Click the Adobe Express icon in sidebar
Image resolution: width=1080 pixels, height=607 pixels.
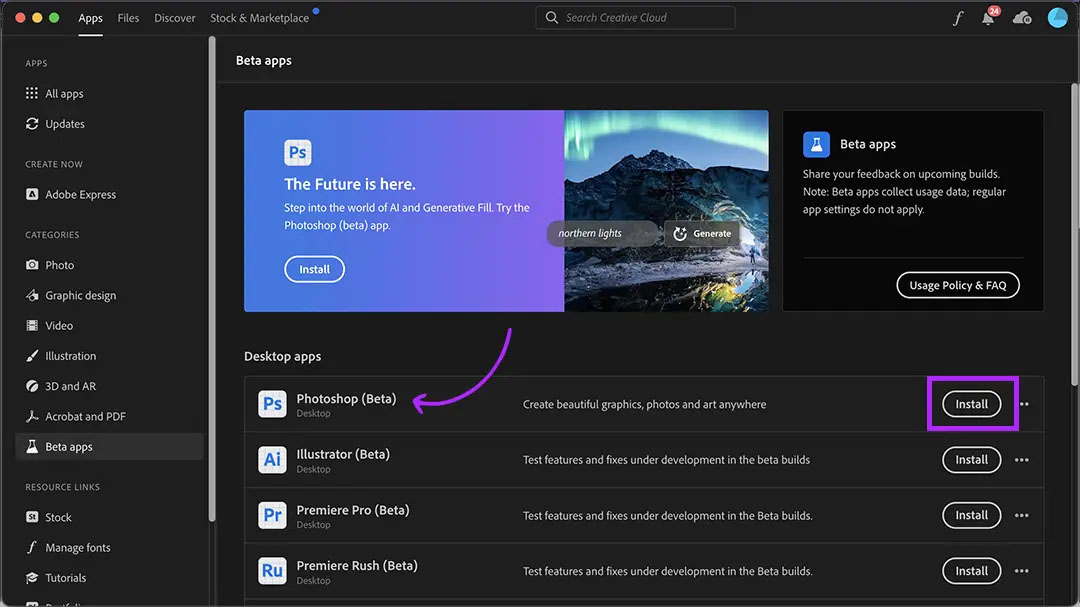[32, 194]
